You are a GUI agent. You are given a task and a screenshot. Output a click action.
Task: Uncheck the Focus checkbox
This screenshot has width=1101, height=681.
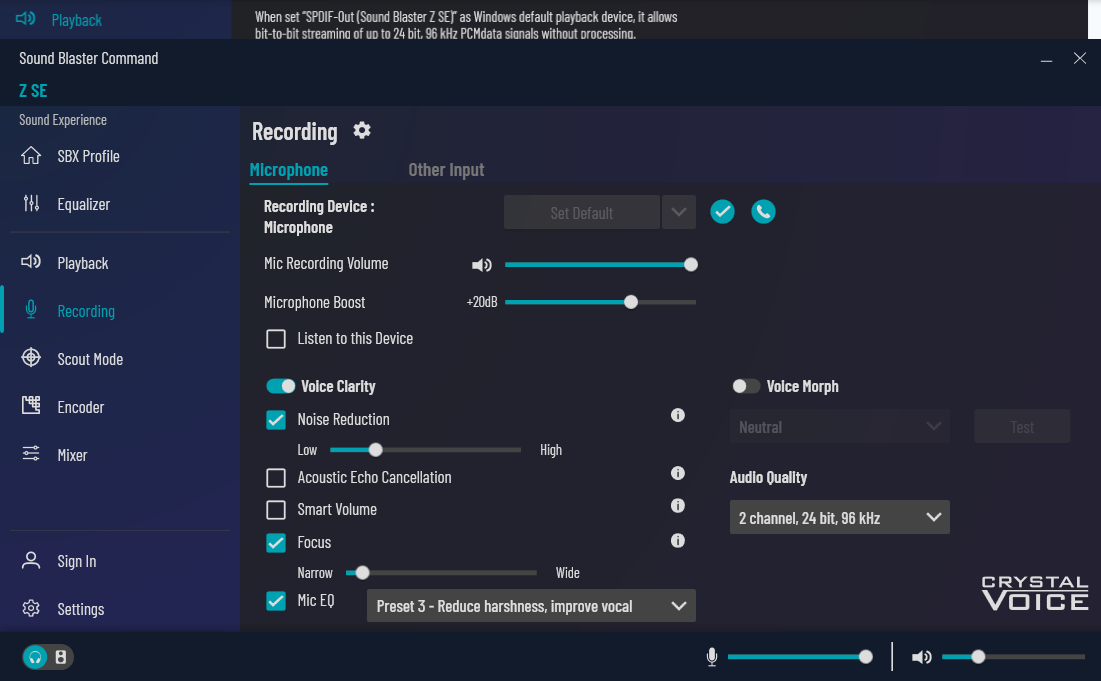click(276, 543)
